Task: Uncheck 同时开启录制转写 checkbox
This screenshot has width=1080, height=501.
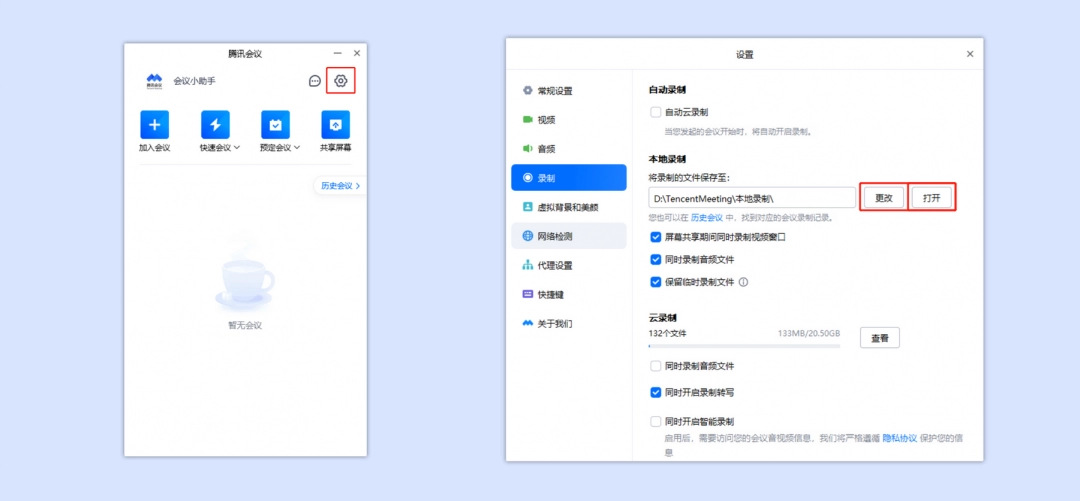Action: point(656,393)
